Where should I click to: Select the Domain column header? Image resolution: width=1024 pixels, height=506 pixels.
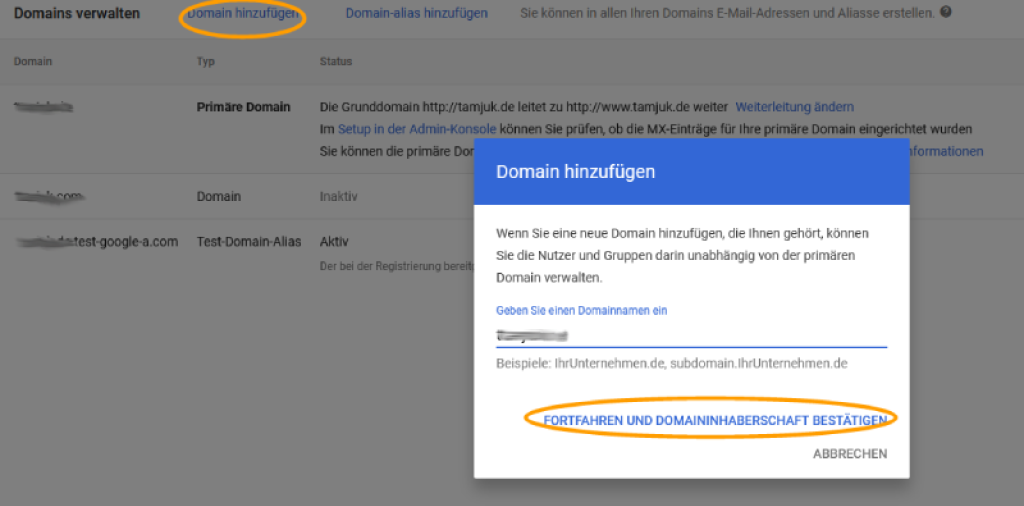click(x=33, y=61)
